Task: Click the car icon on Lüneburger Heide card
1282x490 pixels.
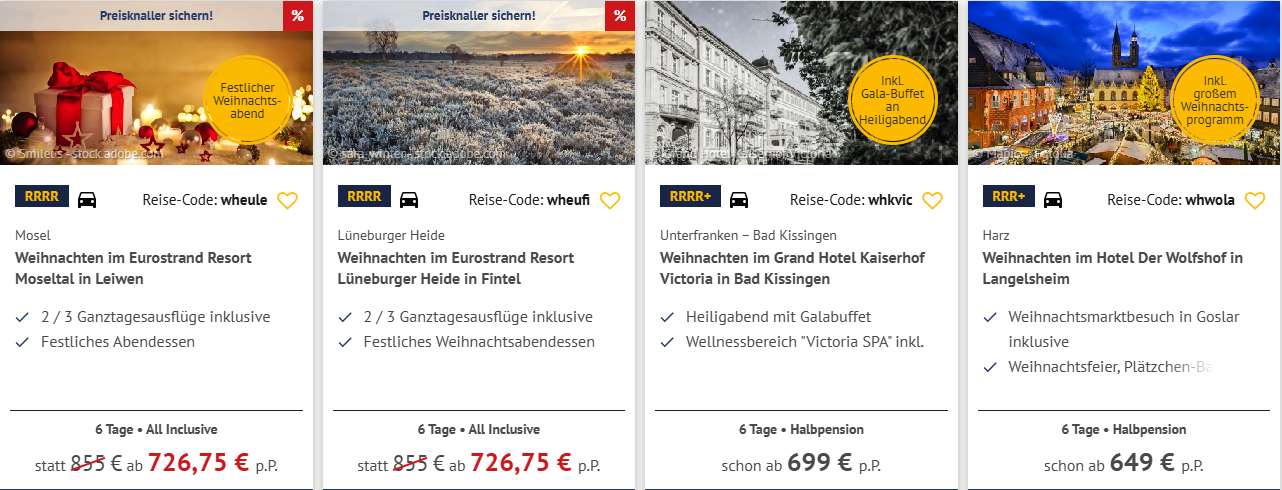Action: click(409, 199)
